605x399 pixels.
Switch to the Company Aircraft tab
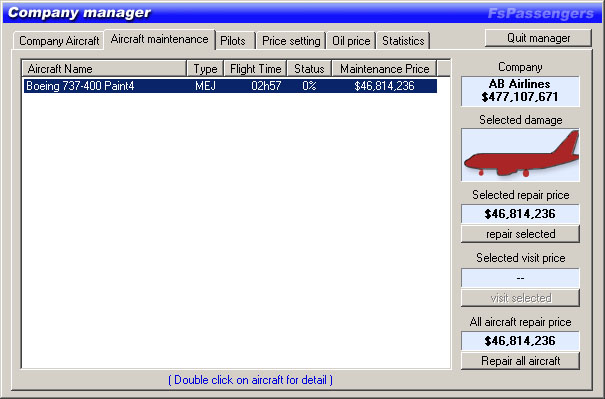(59, 41)
